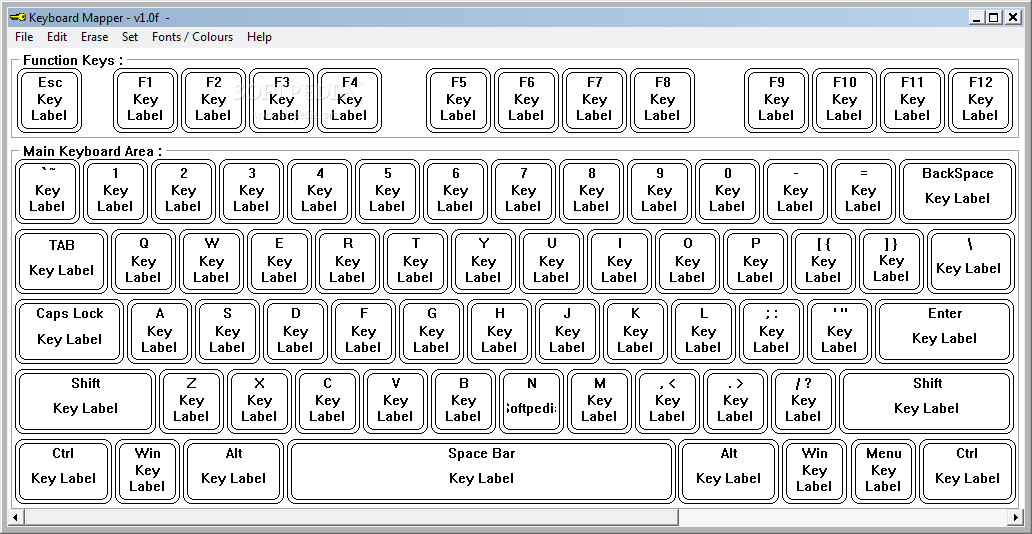Select the Q key button
The image size is (1032, 534).
pos(143,261)
